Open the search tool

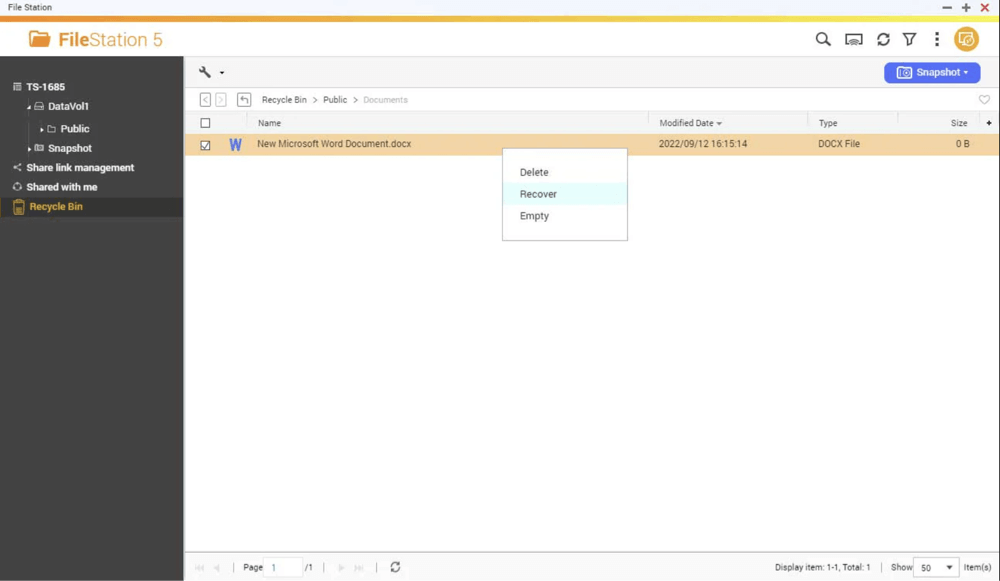tap(822, 39)
